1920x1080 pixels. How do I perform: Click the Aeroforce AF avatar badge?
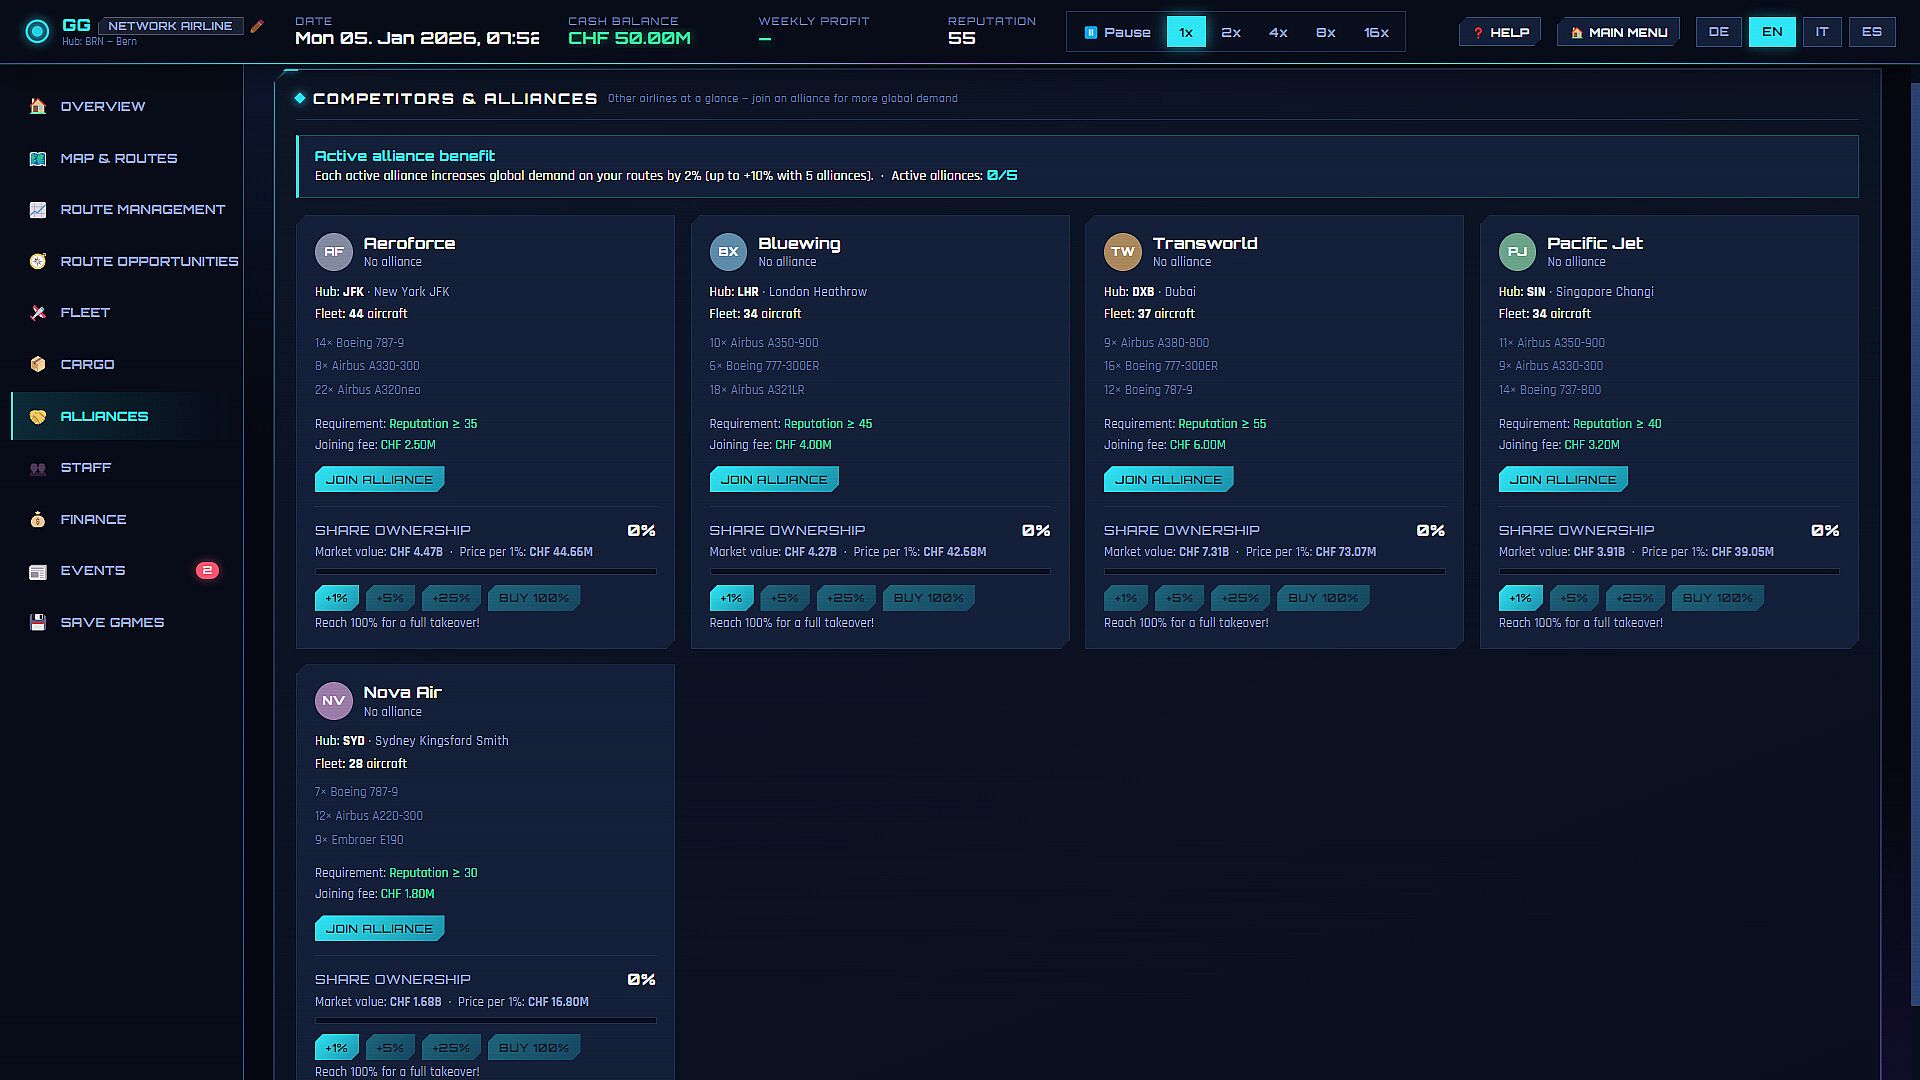click(334, 252)
